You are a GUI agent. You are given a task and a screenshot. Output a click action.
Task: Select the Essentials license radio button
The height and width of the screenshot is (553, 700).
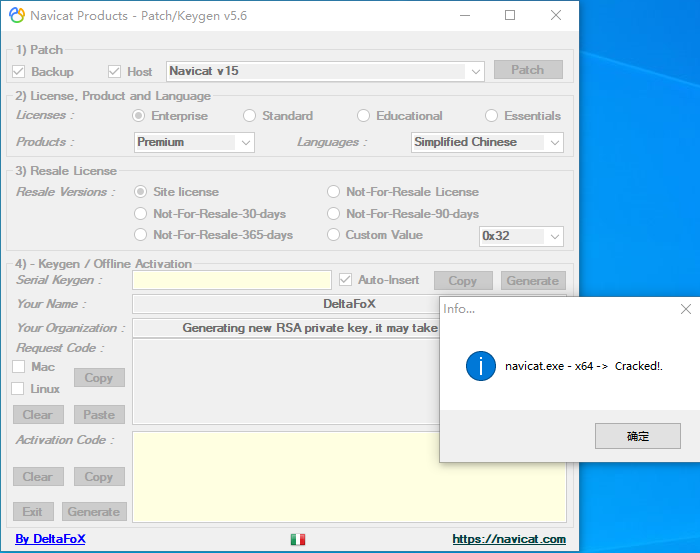[491, 116]
